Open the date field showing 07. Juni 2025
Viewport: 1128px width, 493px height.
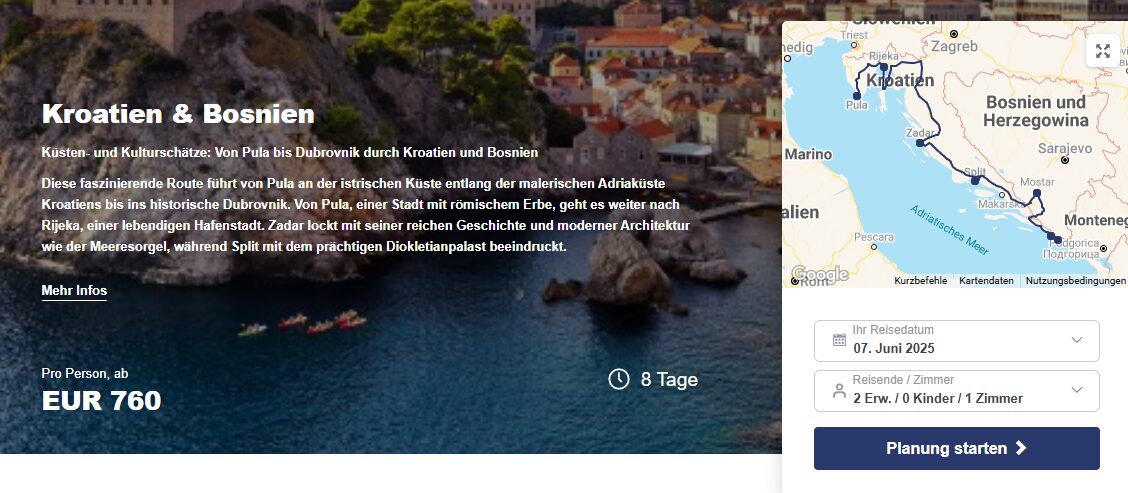tap(957, 341)
